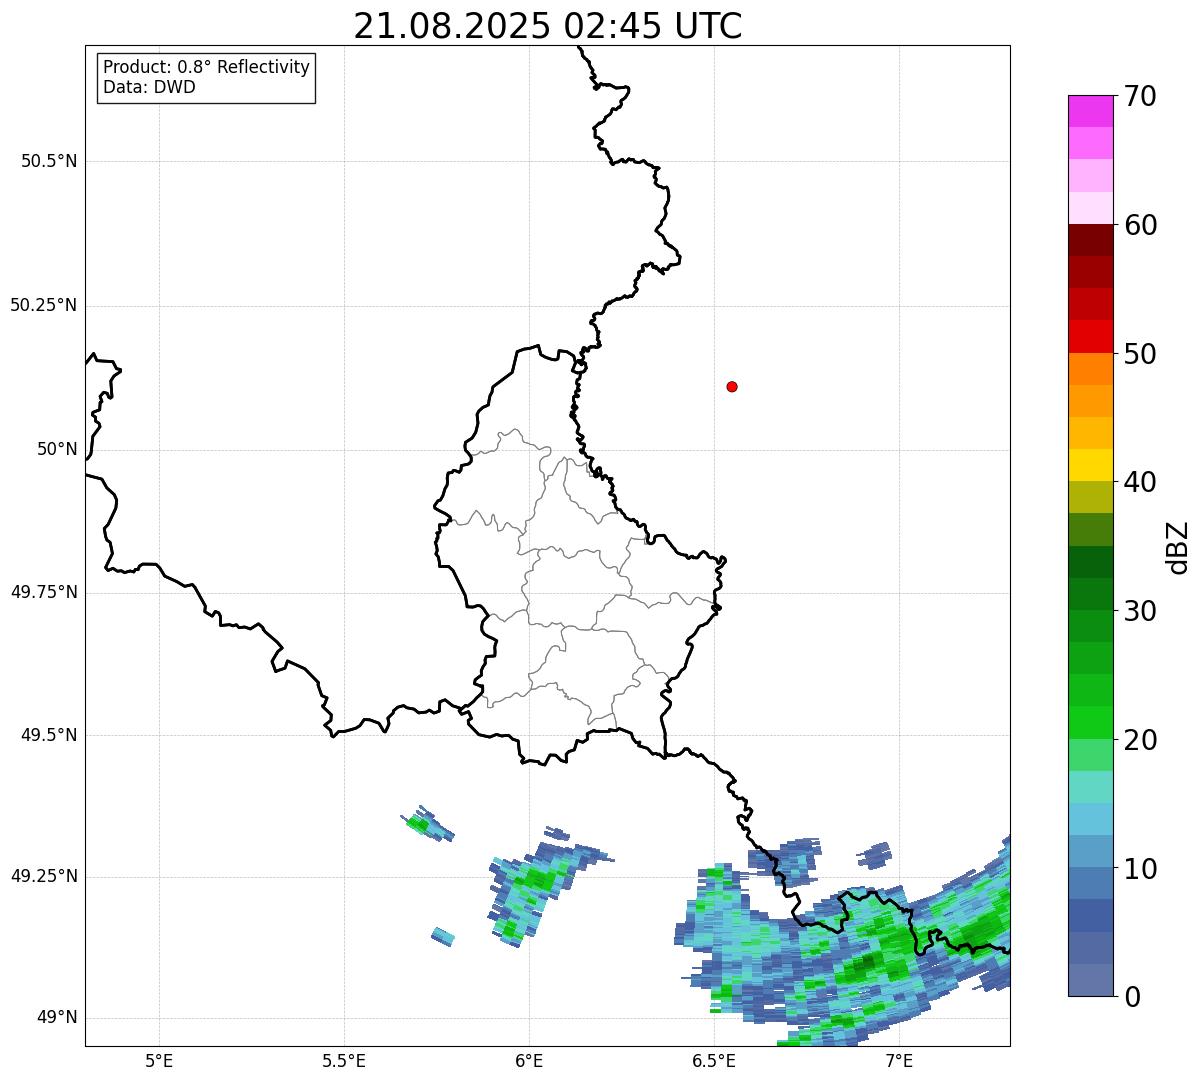Click the 49.5°N latitude label
1202x1081 pixels.
pos(49,735)
